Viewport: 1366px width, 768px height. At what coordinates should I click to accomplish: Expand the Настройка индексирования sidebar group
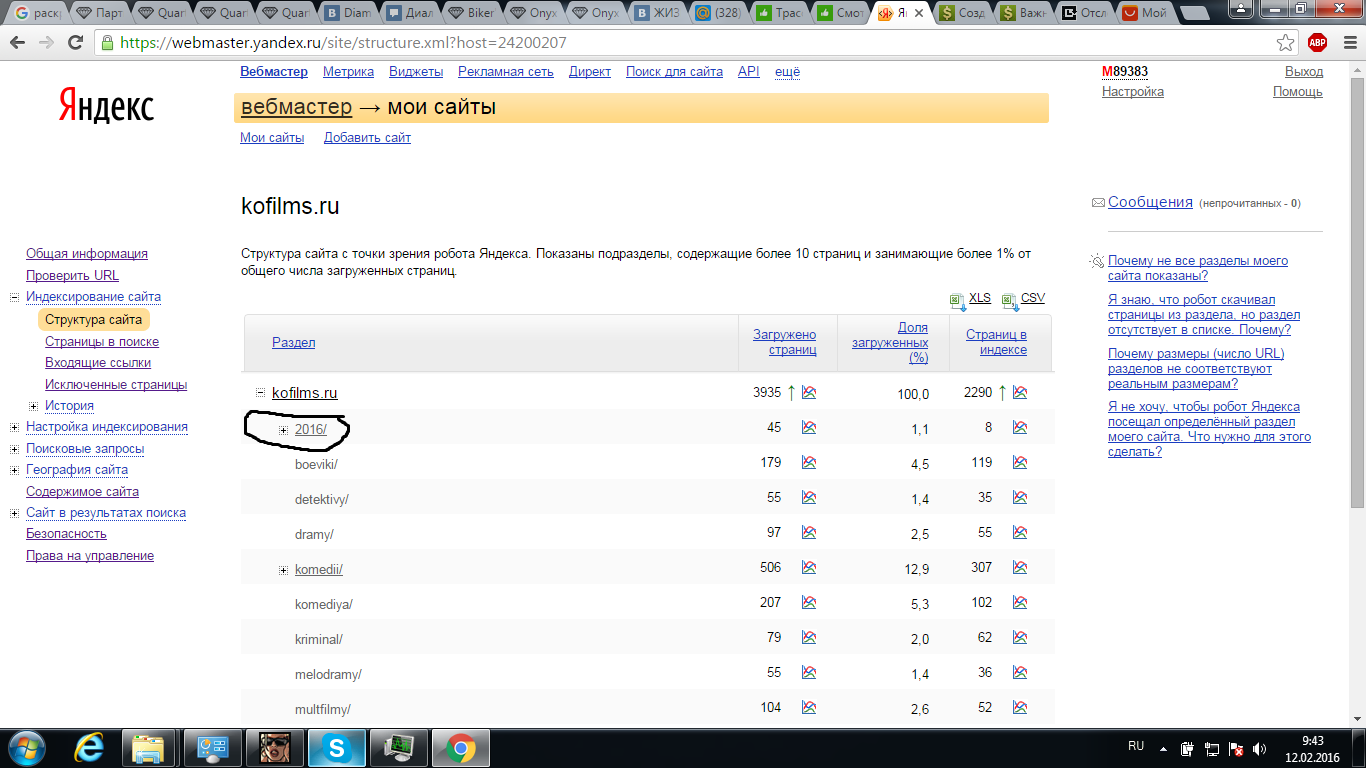tap(15, 427)
